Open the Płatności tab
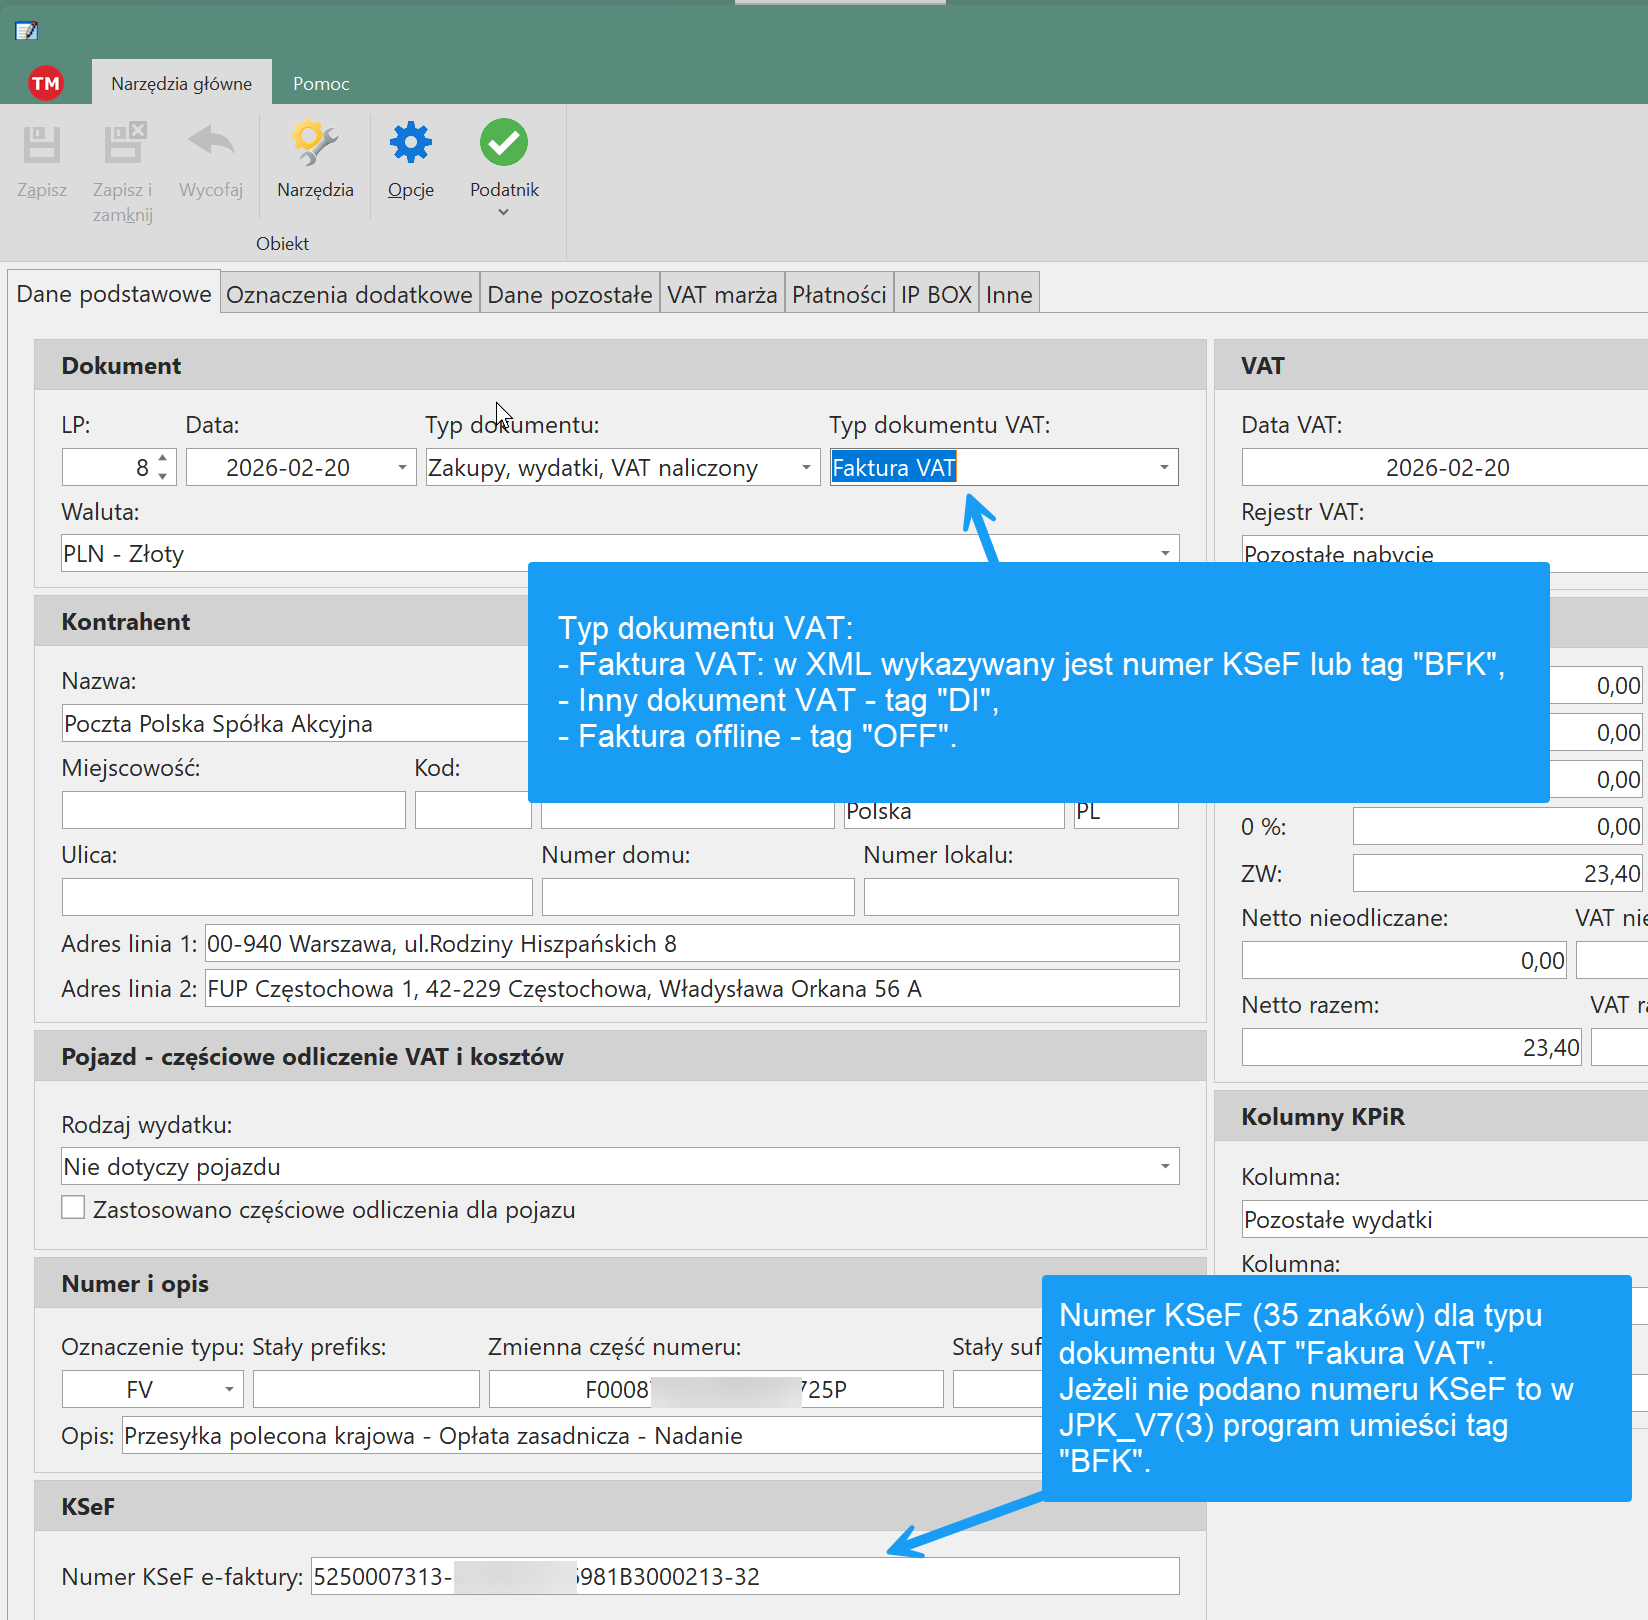The width and height of the screenshot is (1648, 1620). coord(838,295)
